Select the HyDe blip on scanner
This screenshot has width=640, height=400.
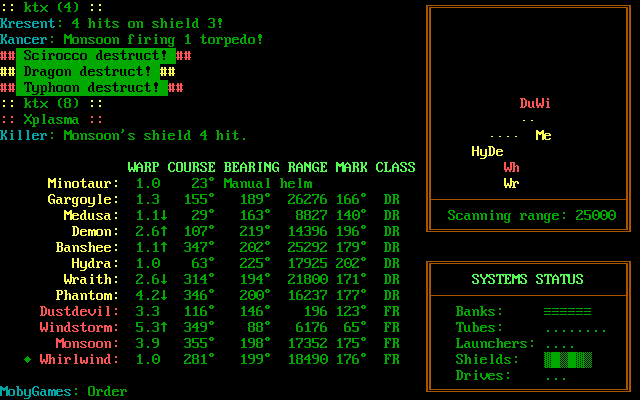click(x=487, y=151)
